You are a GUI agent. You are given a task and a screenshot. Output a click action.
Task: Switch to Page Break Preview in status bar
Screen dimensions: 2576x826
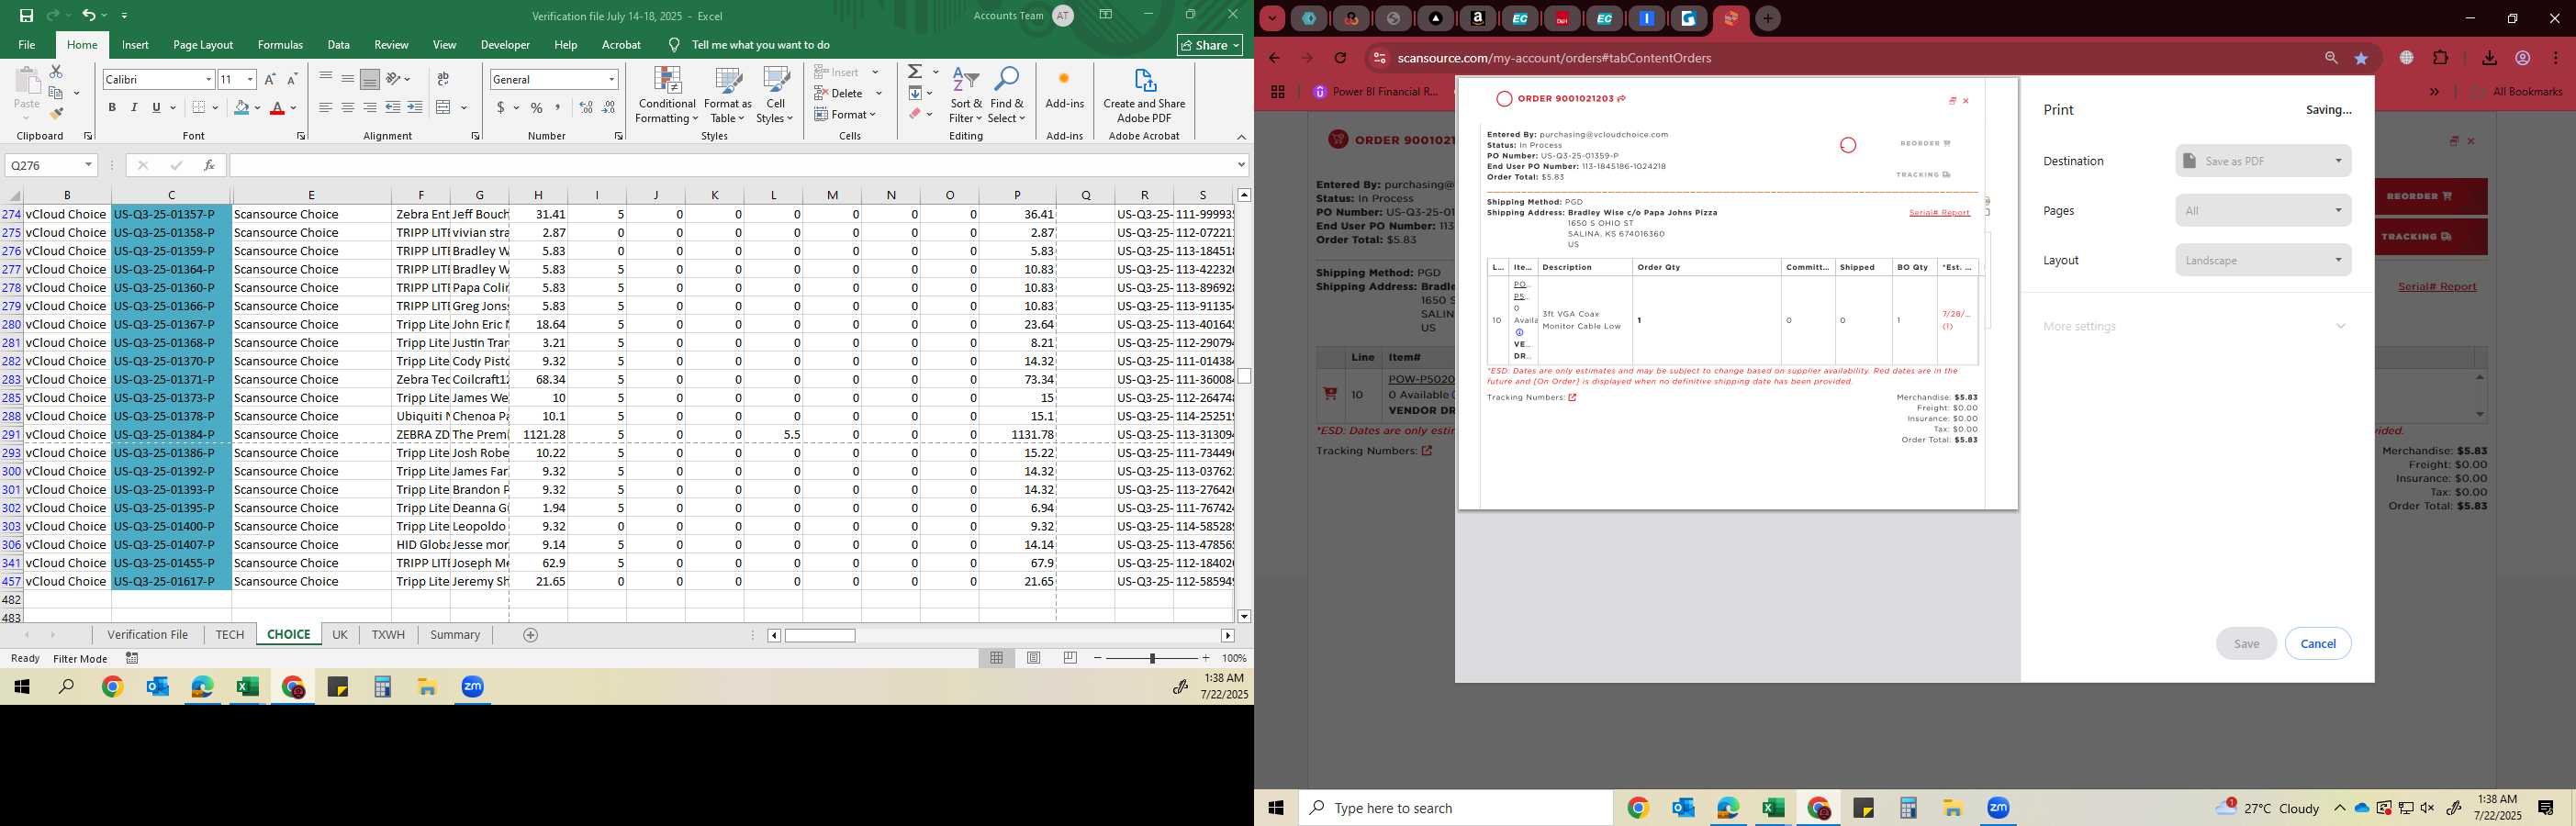(x=1070, y=658)
